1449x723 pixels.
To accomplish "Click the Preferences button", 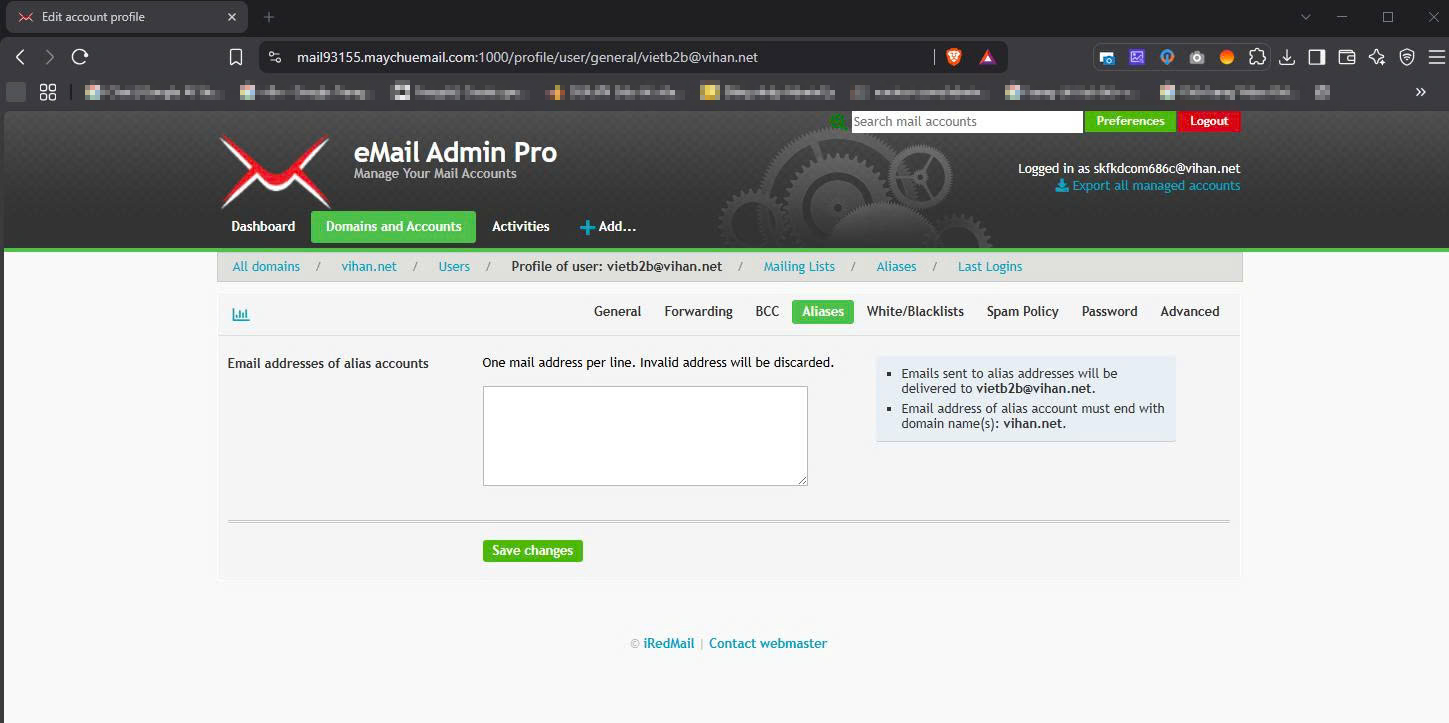I will [1130, 121].
